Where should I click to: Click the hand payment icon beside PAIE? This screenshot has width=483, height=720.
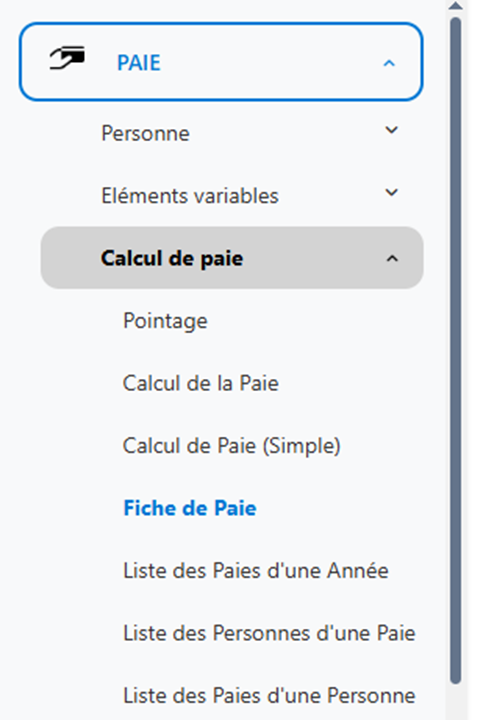(x=67, y=58)
